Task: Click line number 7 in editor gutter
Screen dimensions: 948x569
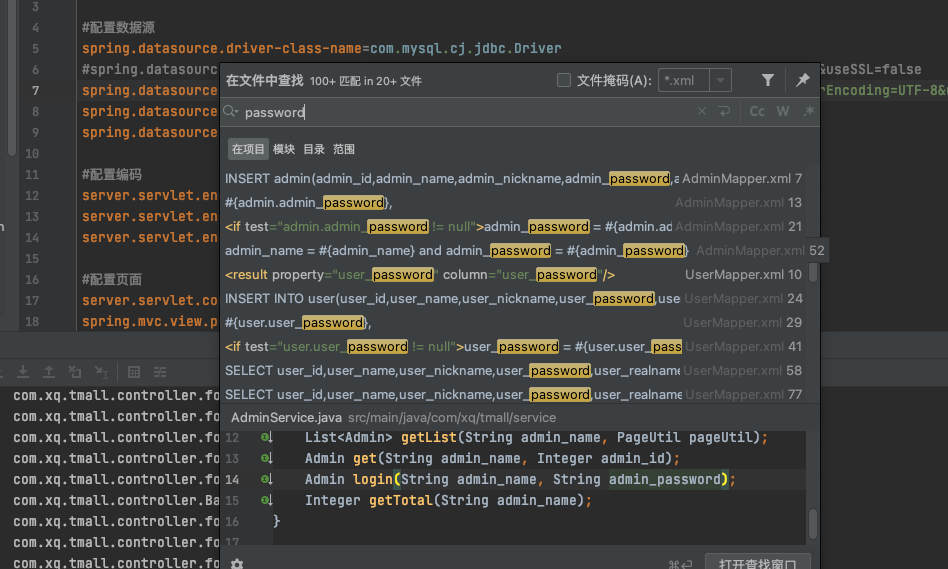Action: coord(36,91)
